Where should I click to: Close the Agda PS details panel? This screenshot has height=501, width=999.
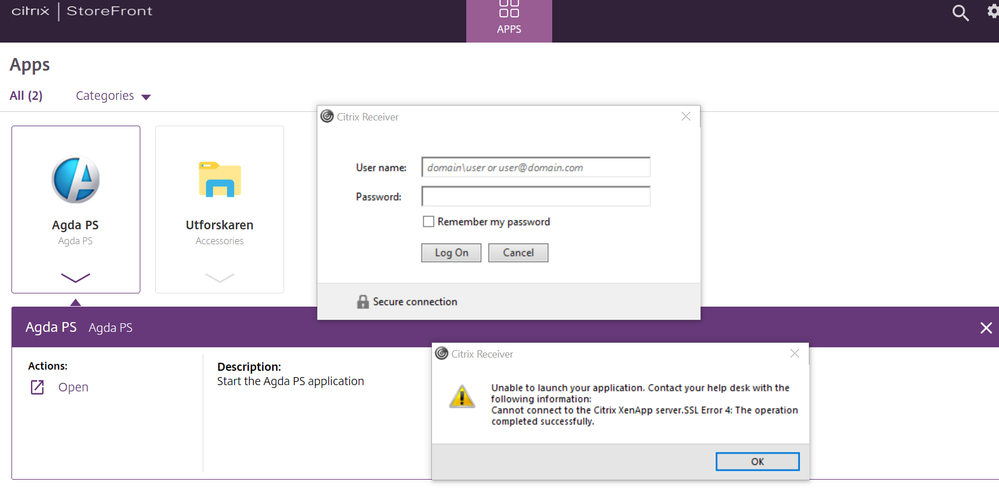pyautogui.click(x=986, y=328)
